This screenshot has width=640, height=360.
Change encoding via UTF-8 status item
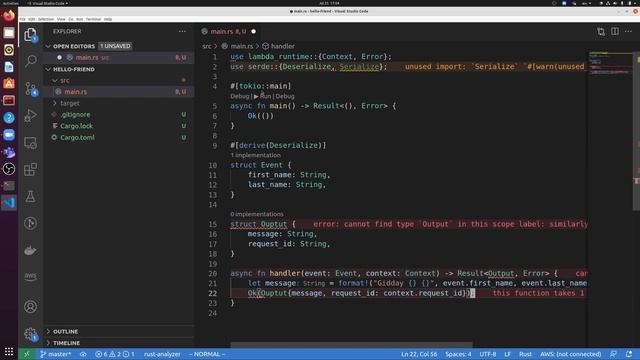pos(488,354)
